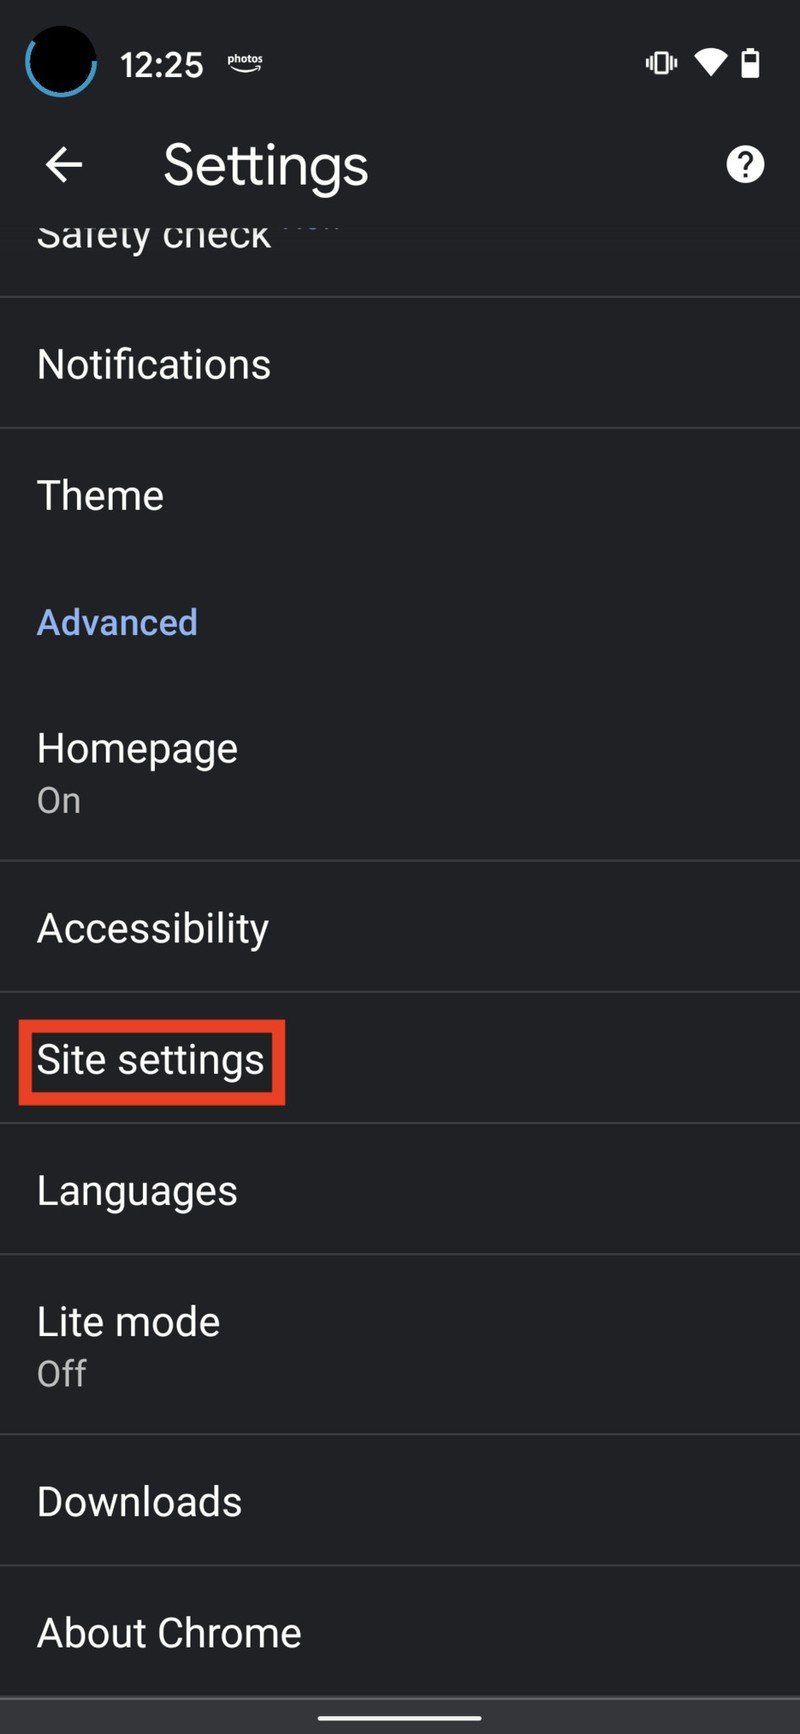Open About Chrome
This screenshot has width=800, height=1734.
(x=168, y=1632)
